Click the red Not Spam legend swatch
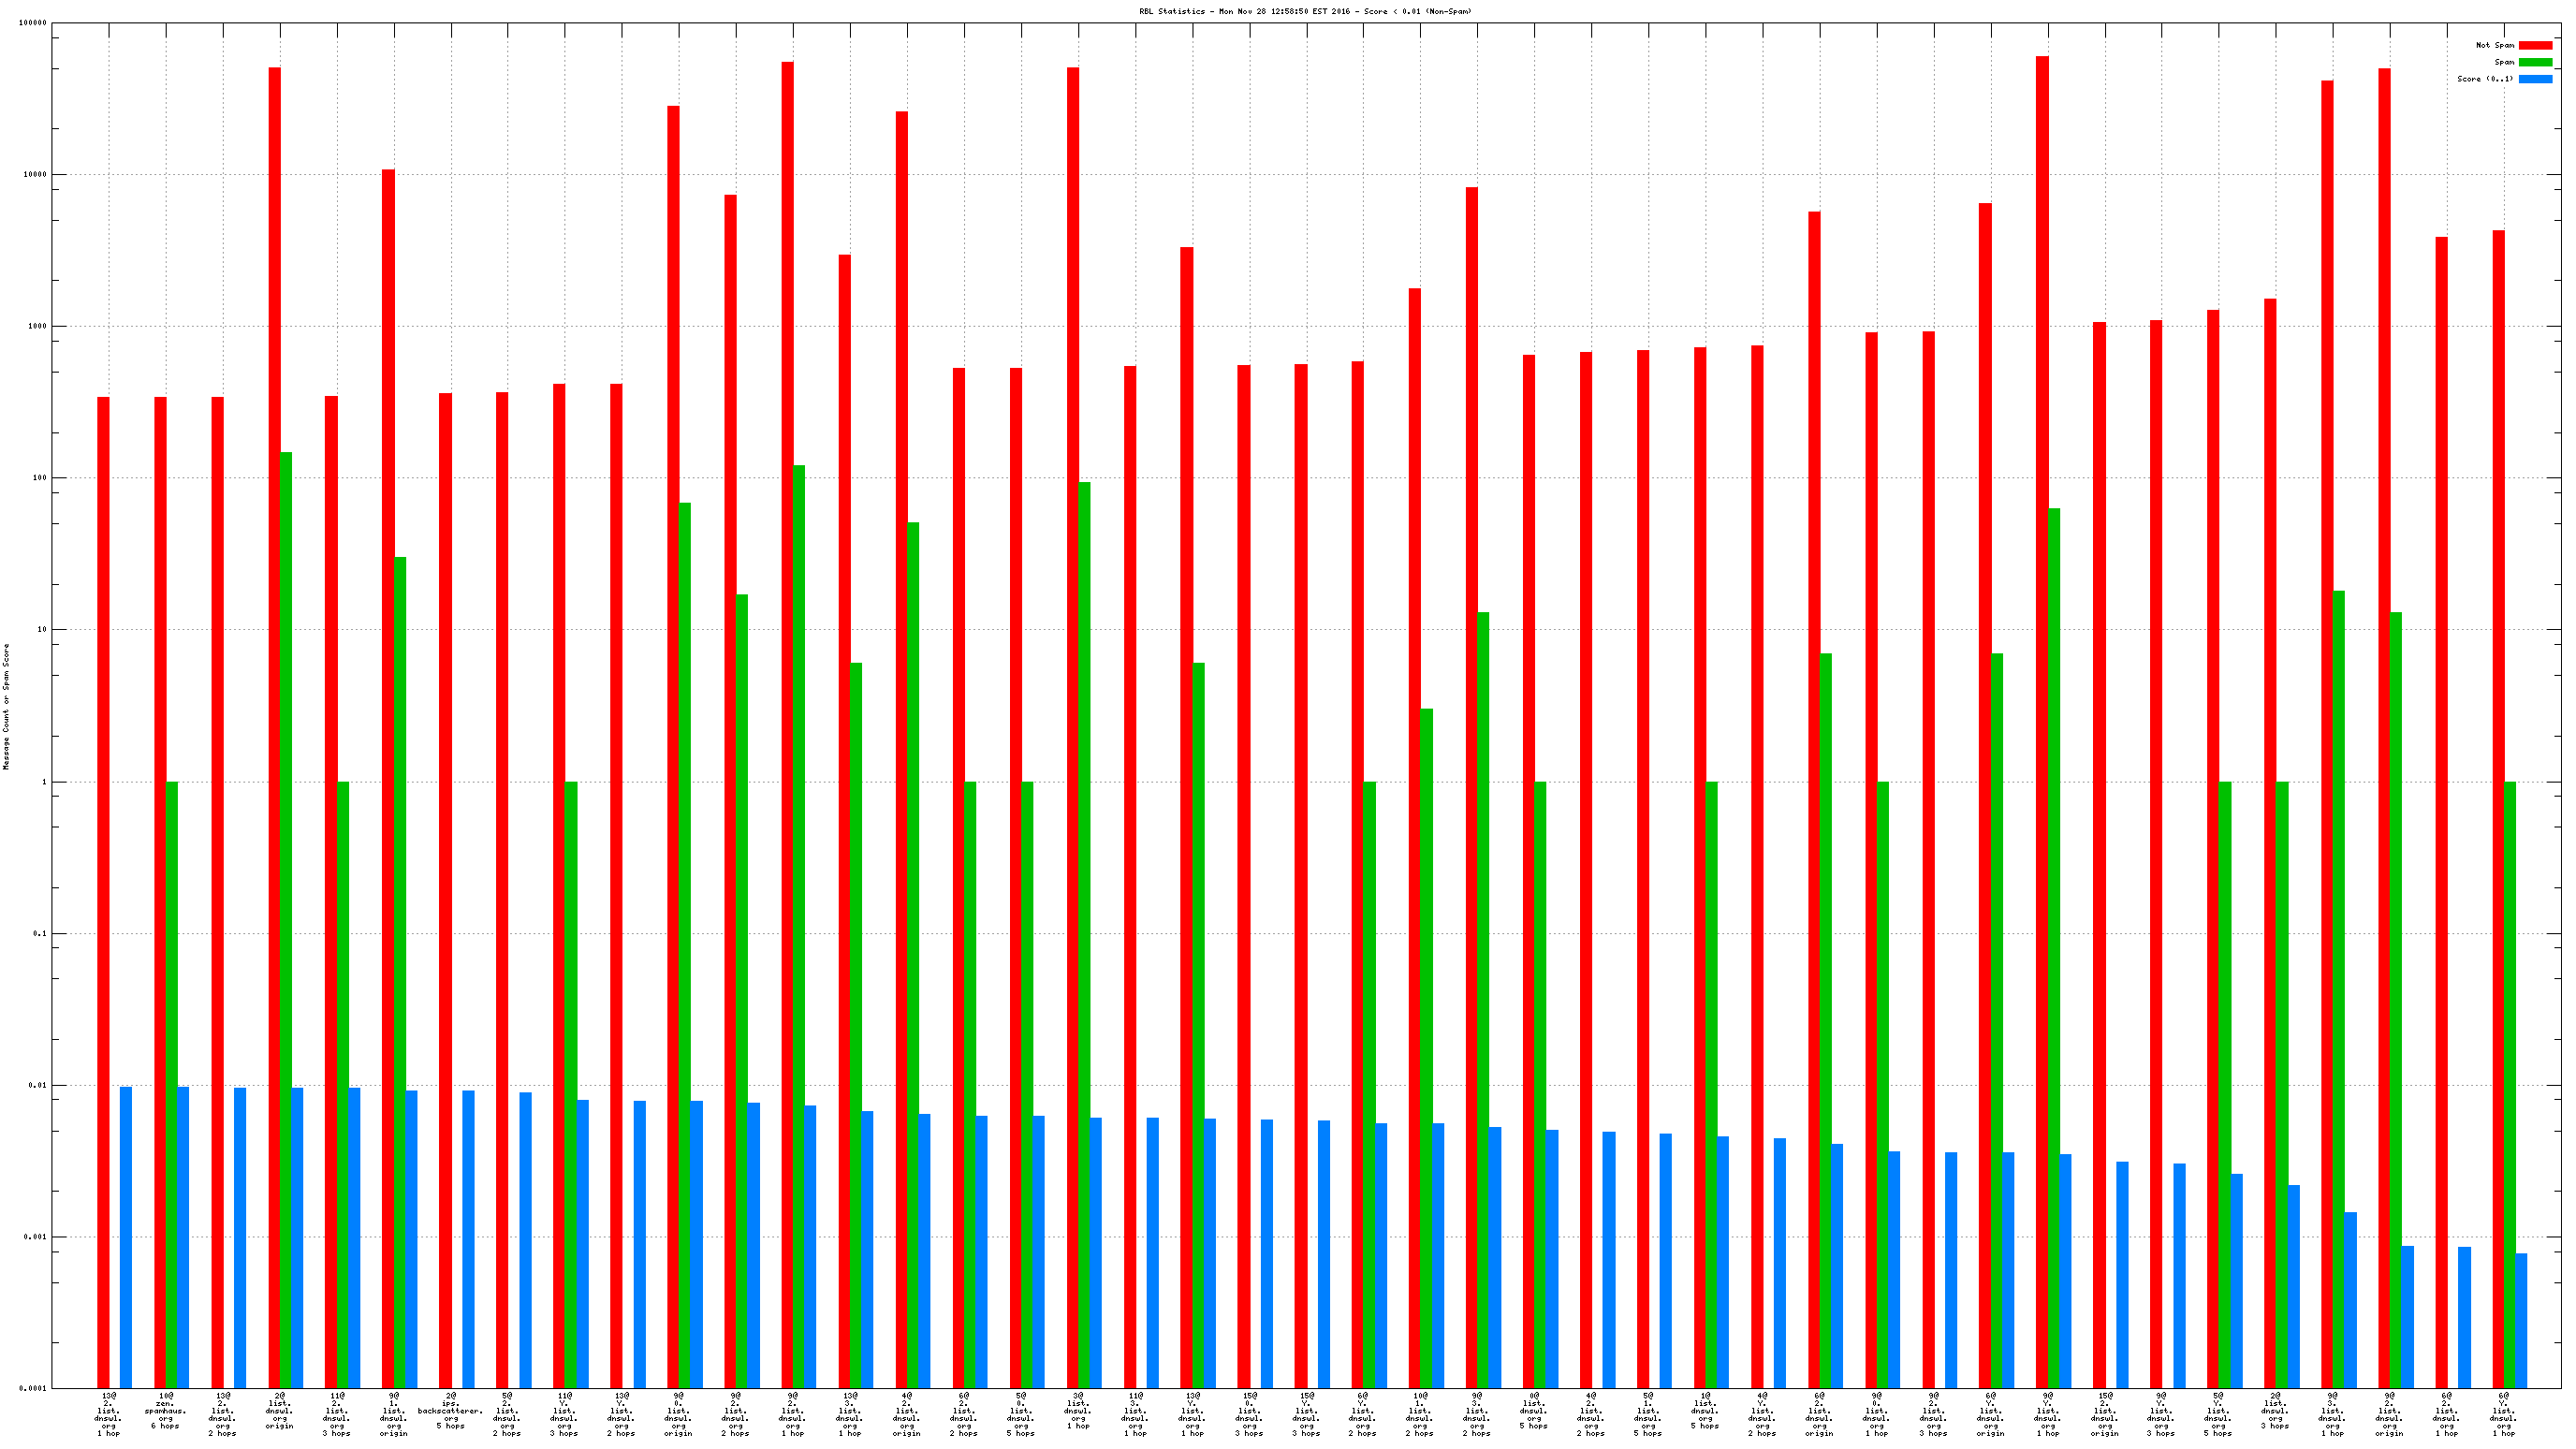The height and width of the screenshot is (1449, 2576). [2534, 45]
